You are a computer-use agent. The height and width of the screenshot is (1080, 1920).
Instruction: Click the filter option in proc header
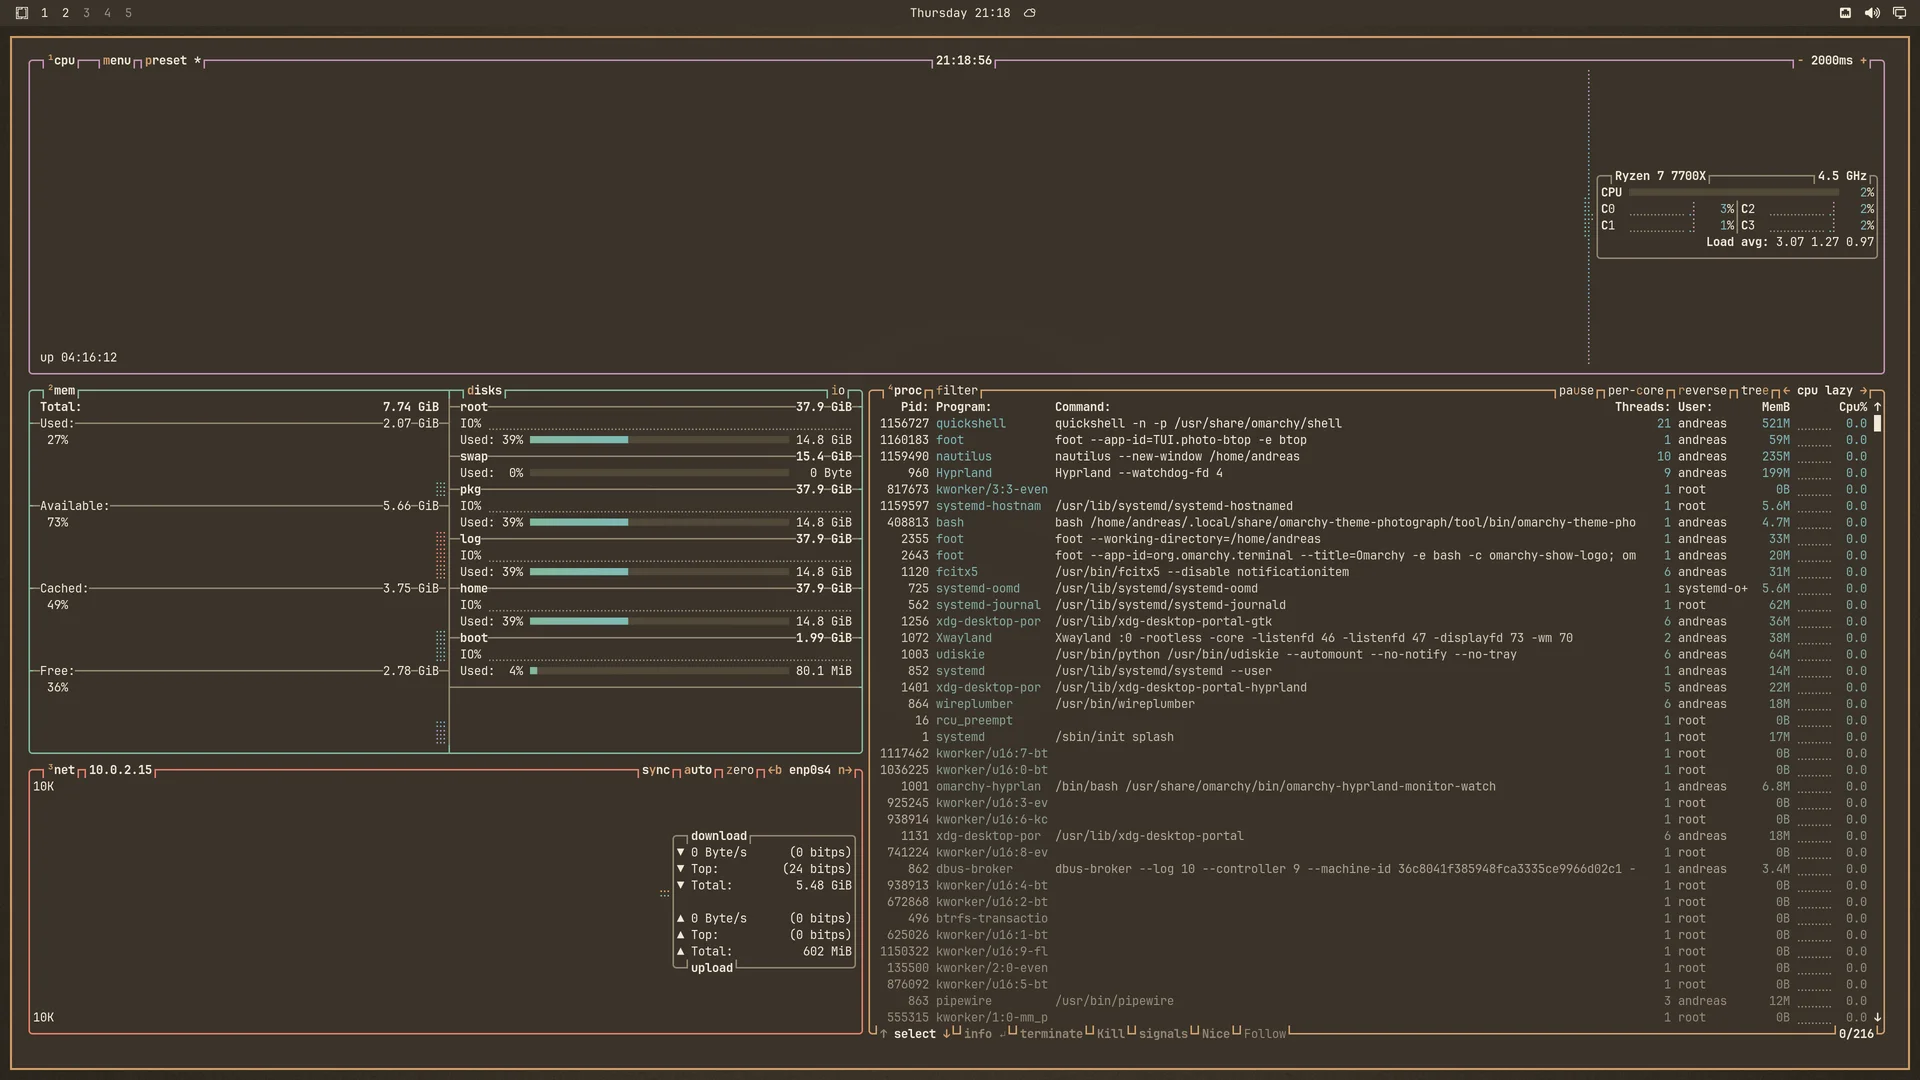[x=957, y=391]
